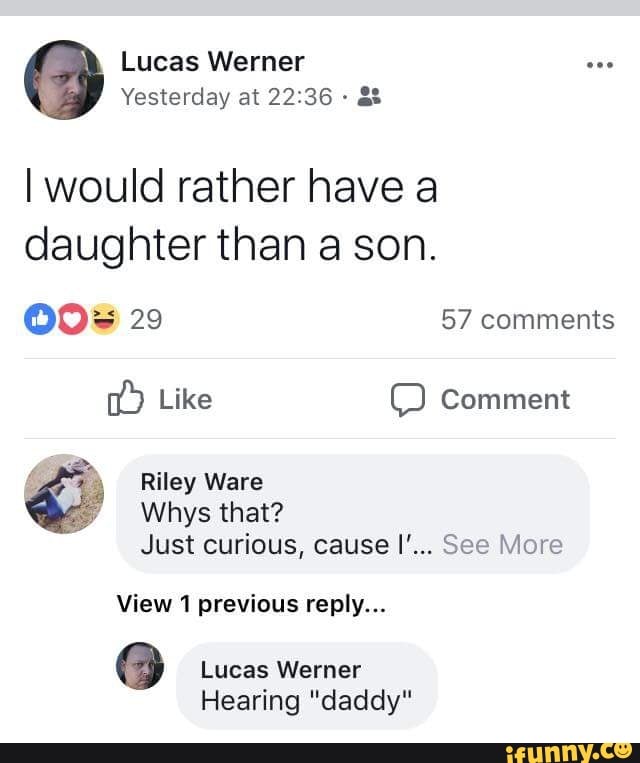Viewport: 640px width, 763px height.
Task: Click Lucas Werner's name in the reply
Action: [x=280, y=669]
